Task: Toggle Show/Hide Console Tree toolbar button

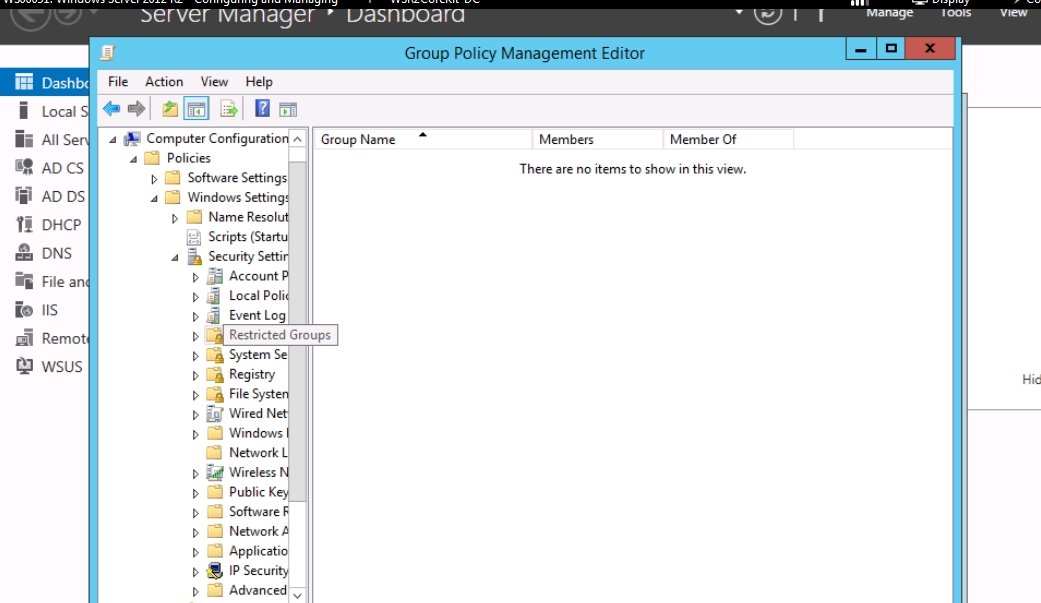Action: 197,109
